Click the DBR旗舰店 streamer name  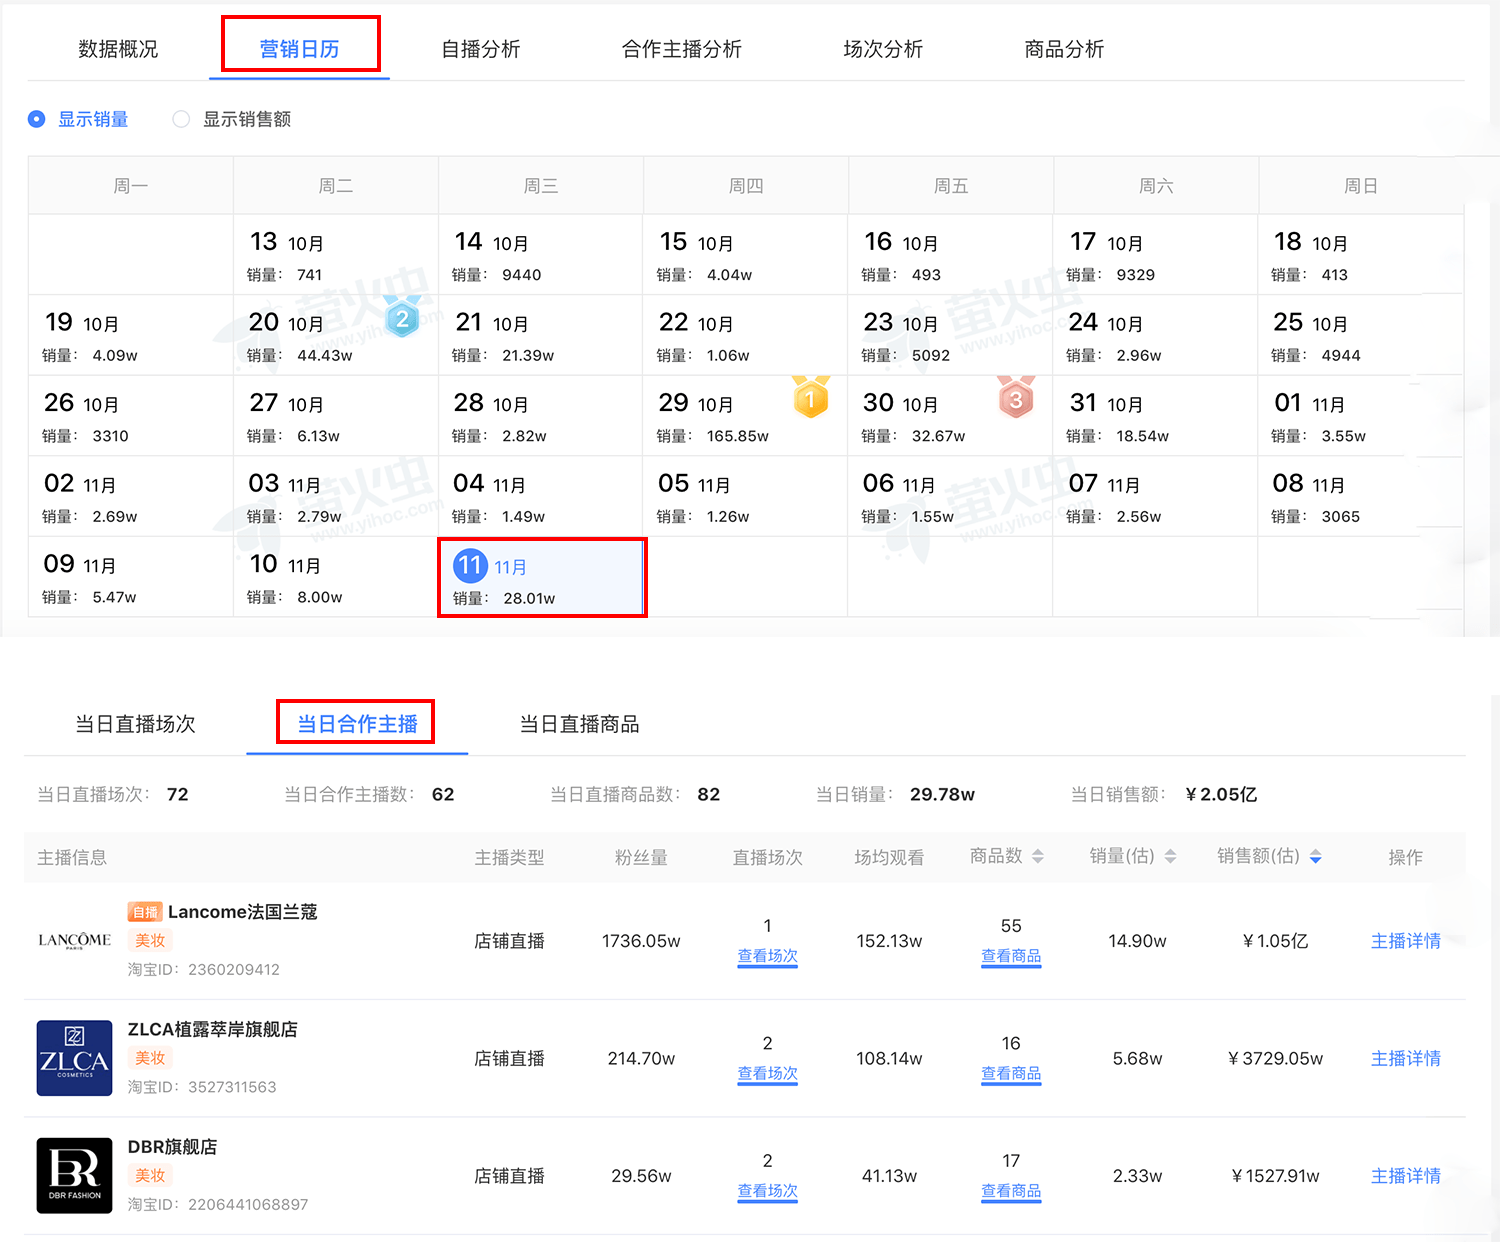pyautogui.click(x=172, y=1147)
